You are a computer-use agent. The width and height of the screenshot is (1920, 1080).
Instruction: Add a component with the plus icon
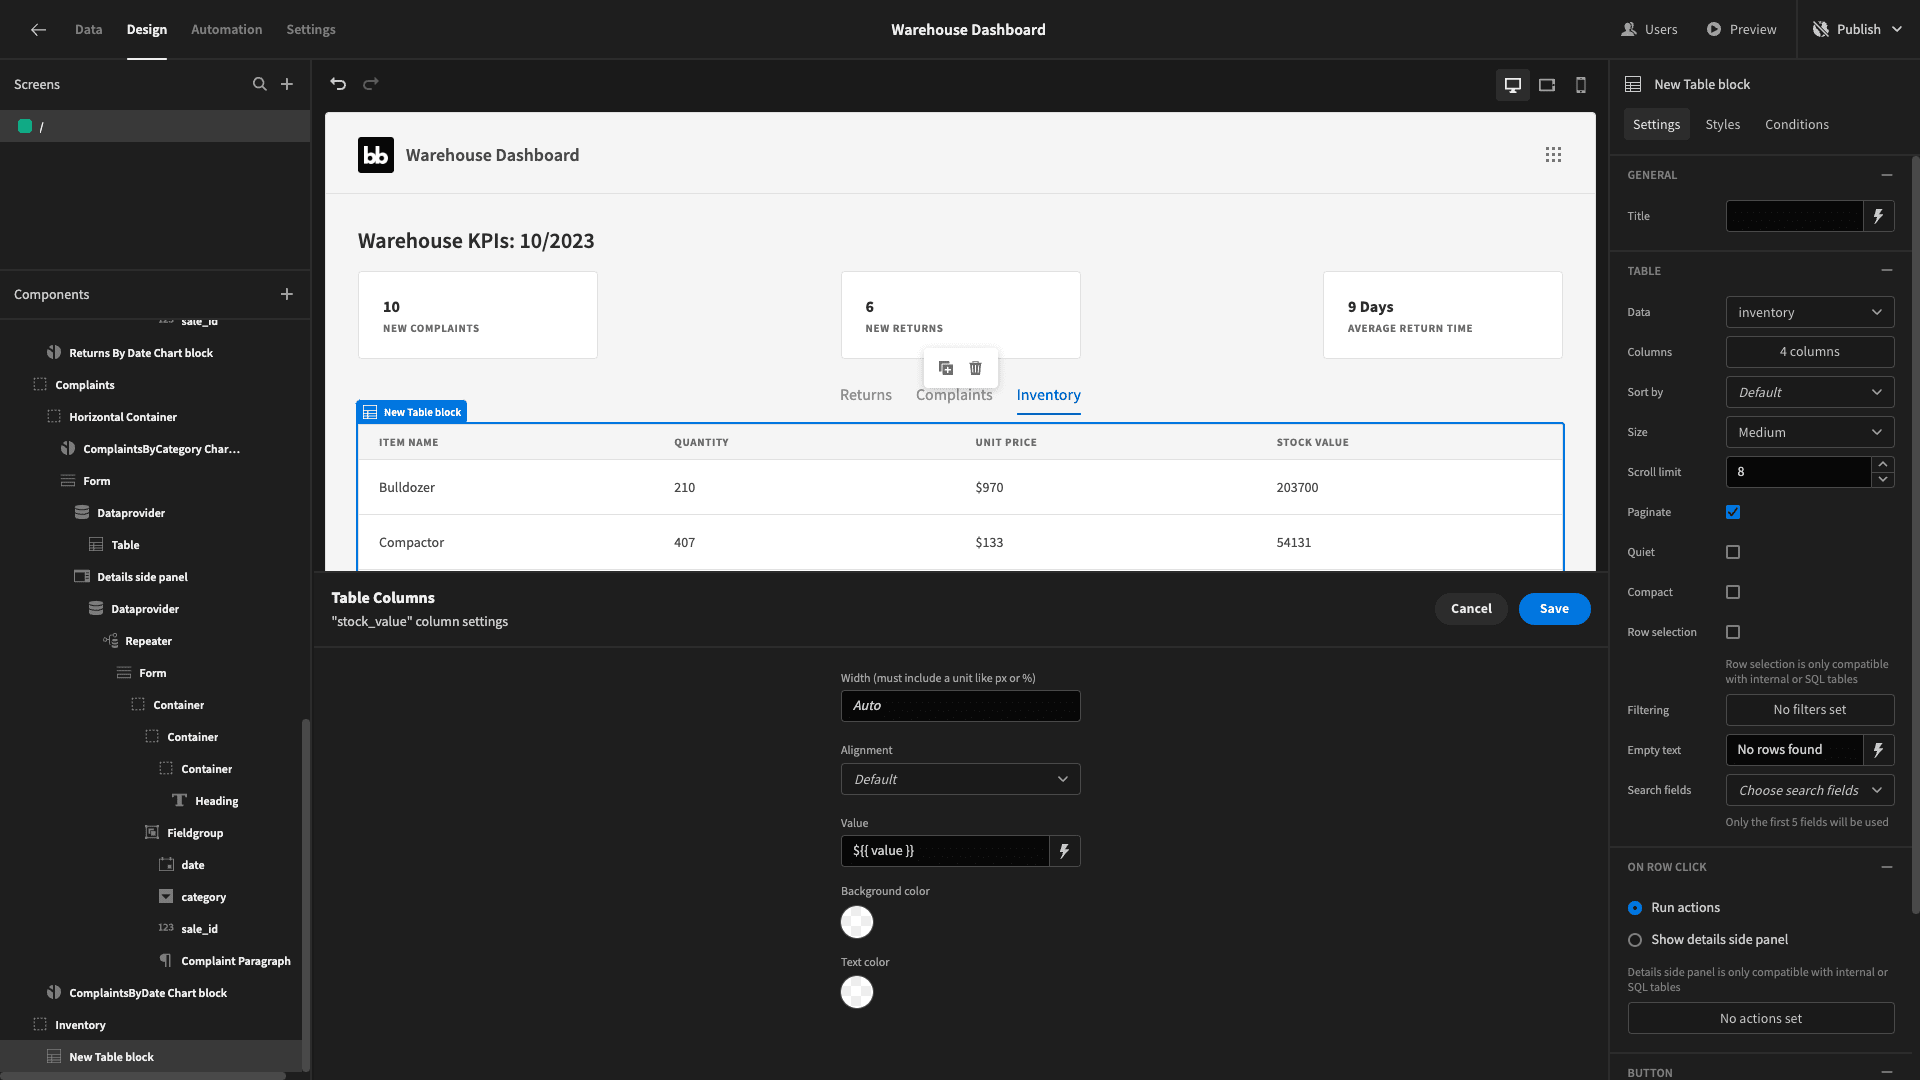click(287, 294)
